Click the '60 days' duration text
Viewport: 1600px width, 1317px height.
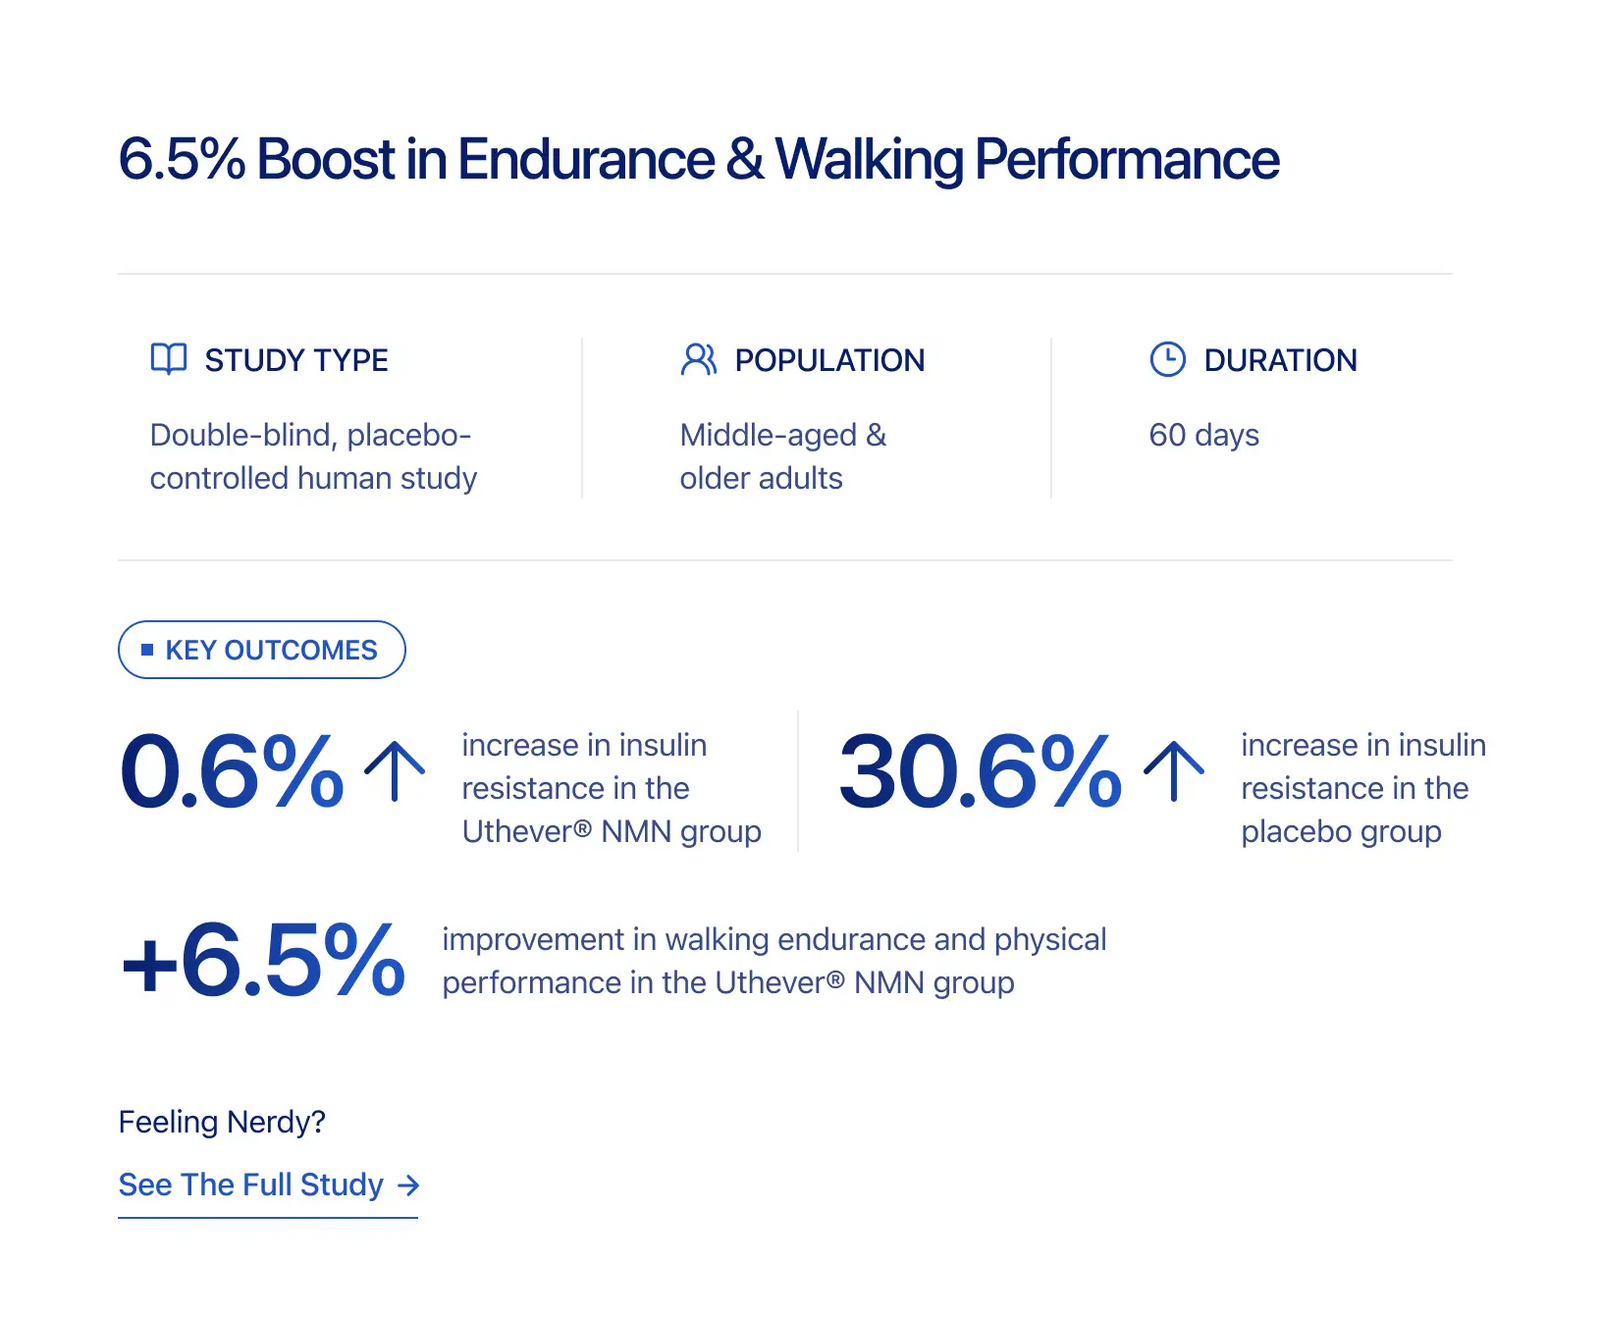(x=1204, y=435)
